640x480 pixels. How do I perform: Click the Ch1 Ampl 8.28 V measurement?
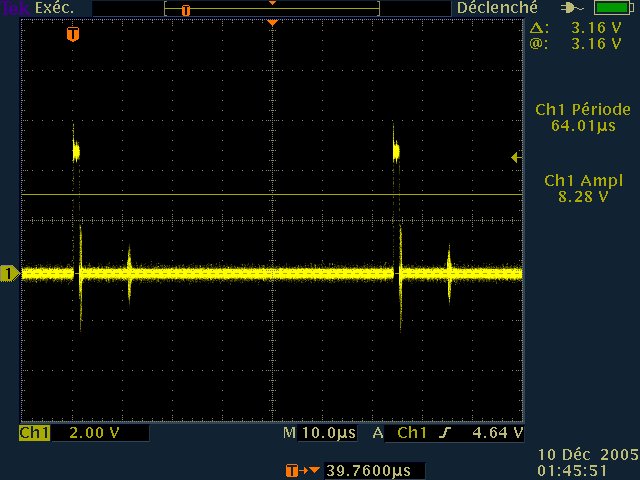point(582,189)
